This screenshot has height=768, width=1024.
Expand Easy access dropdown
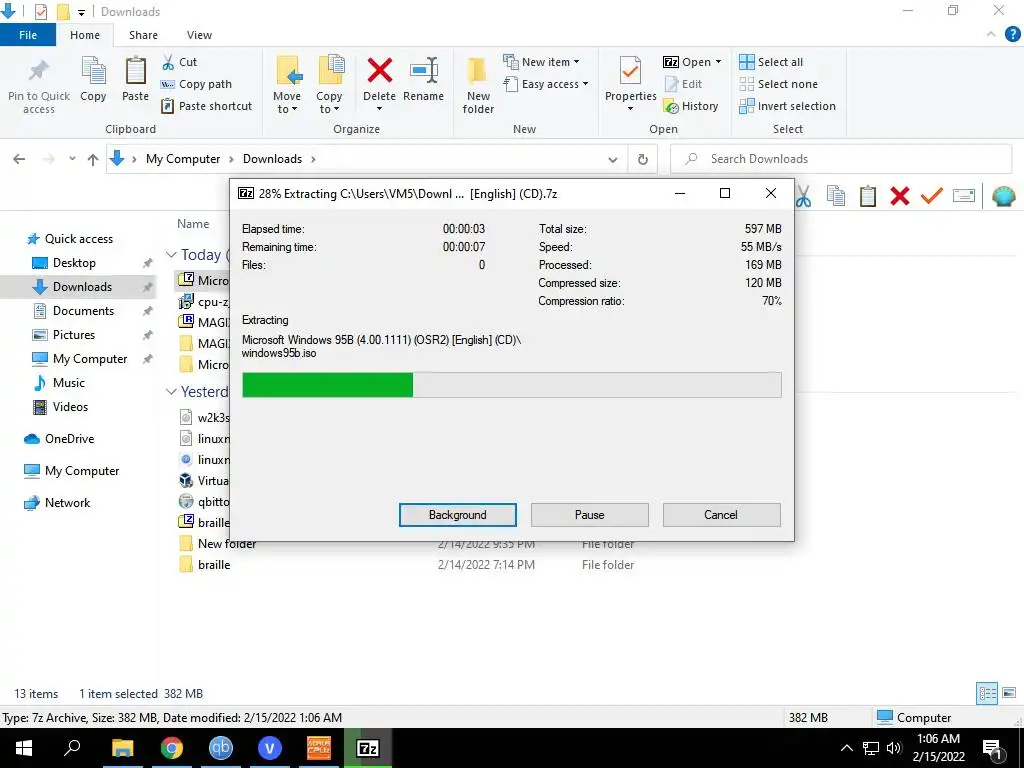546,84
